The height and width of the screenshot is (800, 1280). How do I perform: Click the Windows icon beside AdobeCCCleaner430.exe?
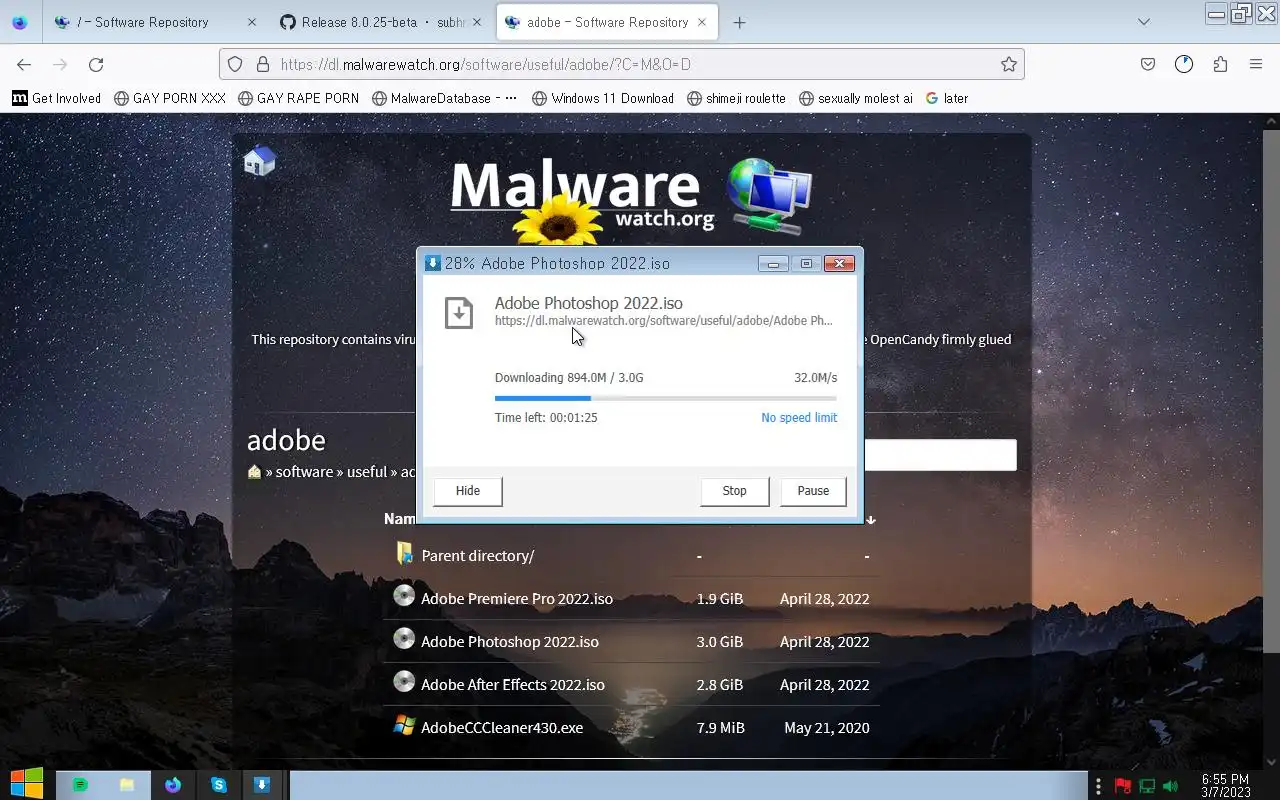click(404, 725)
